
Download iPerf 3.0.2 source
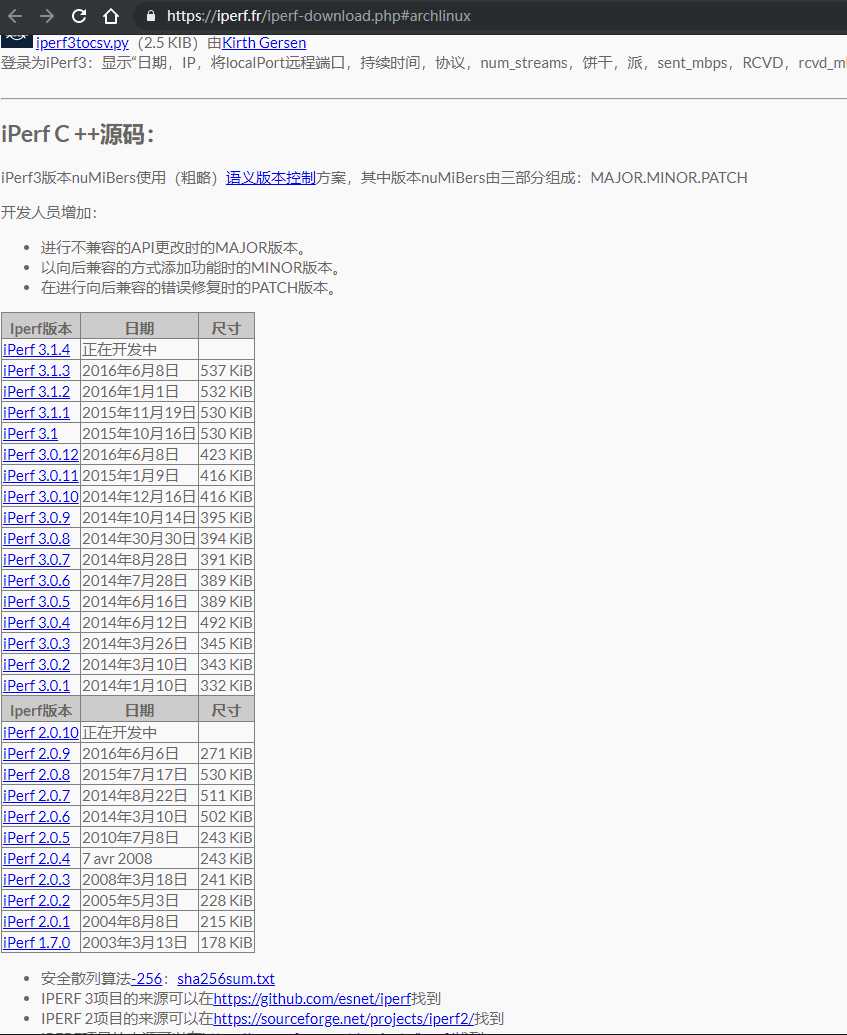pyautogui.click(x=36, y=665)
